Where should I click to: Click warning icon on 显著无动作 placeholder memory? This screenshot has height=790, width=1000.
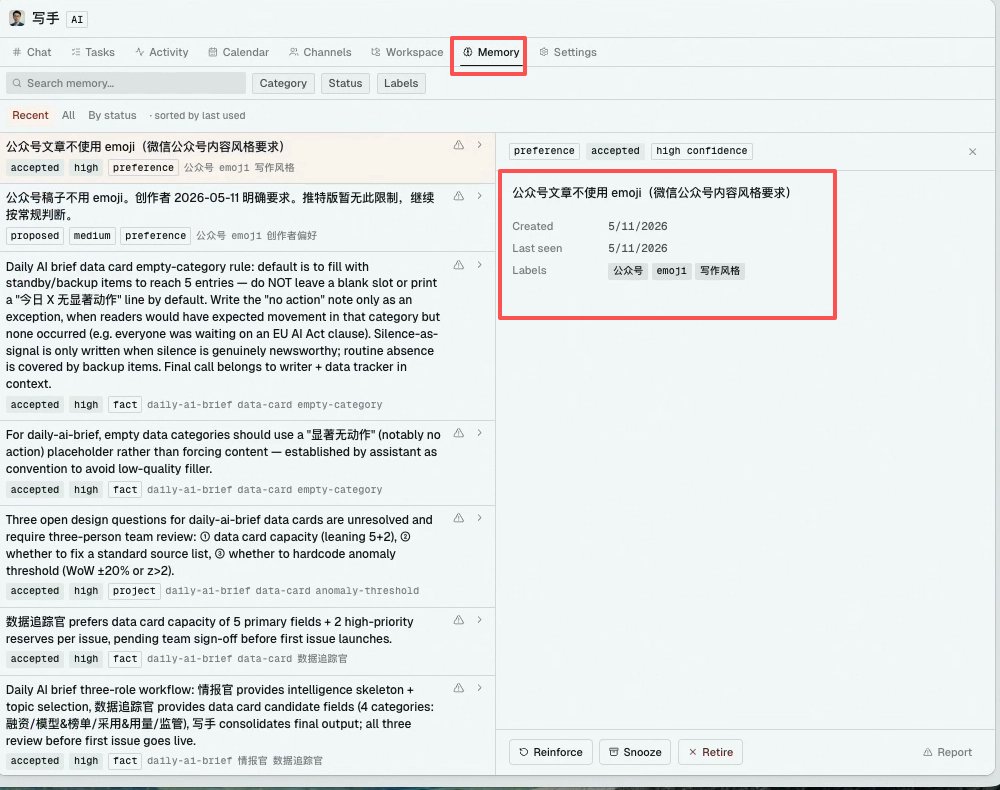[x=459, y=434]
